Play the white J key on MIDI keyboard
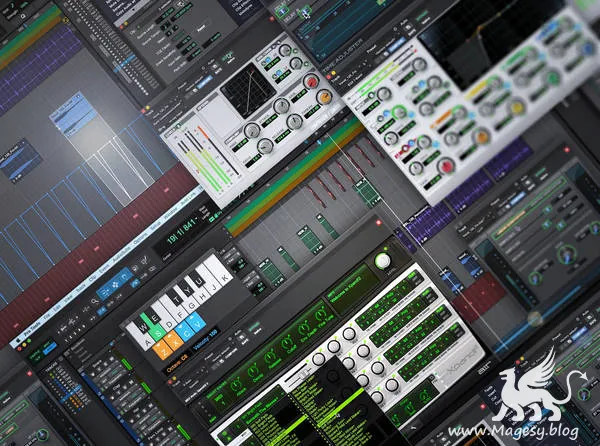 pos(214,285)
